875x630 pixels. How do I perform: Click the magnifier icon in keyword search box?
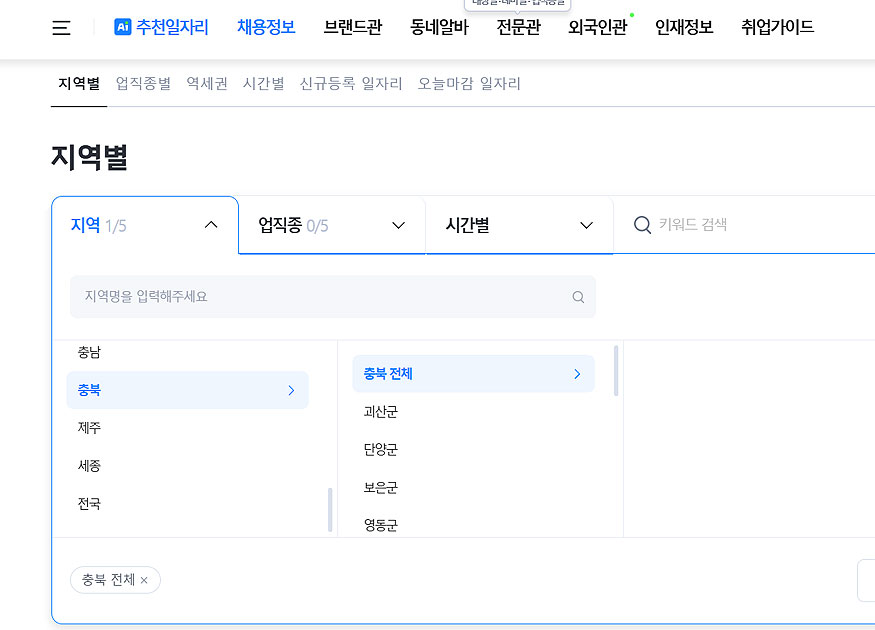[642, 225]
